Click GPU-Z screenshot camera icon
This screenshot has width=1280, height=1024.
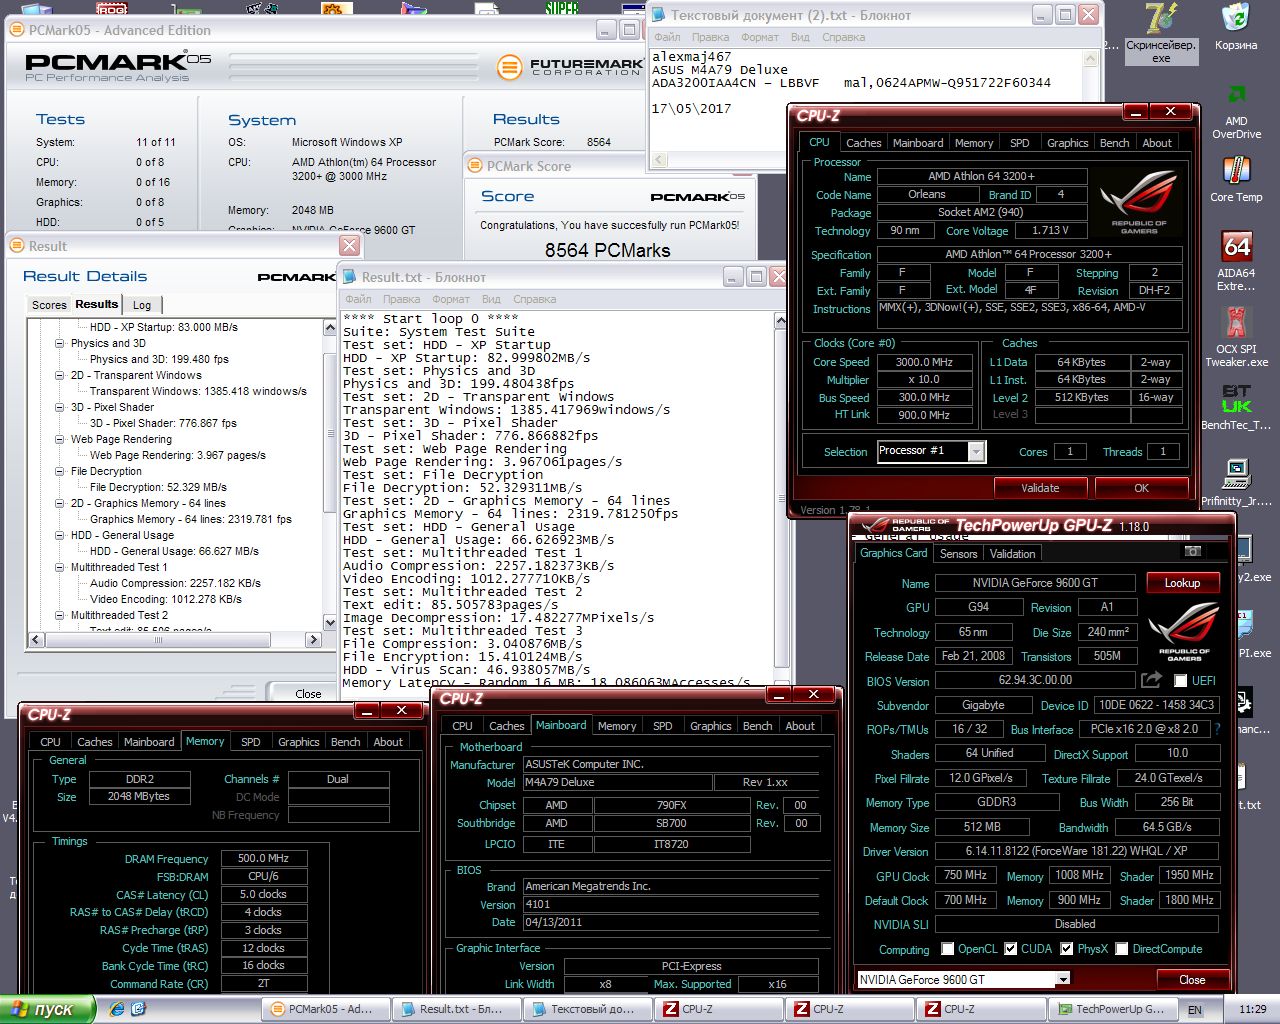pyautogui.click(x=1193, y=552)
